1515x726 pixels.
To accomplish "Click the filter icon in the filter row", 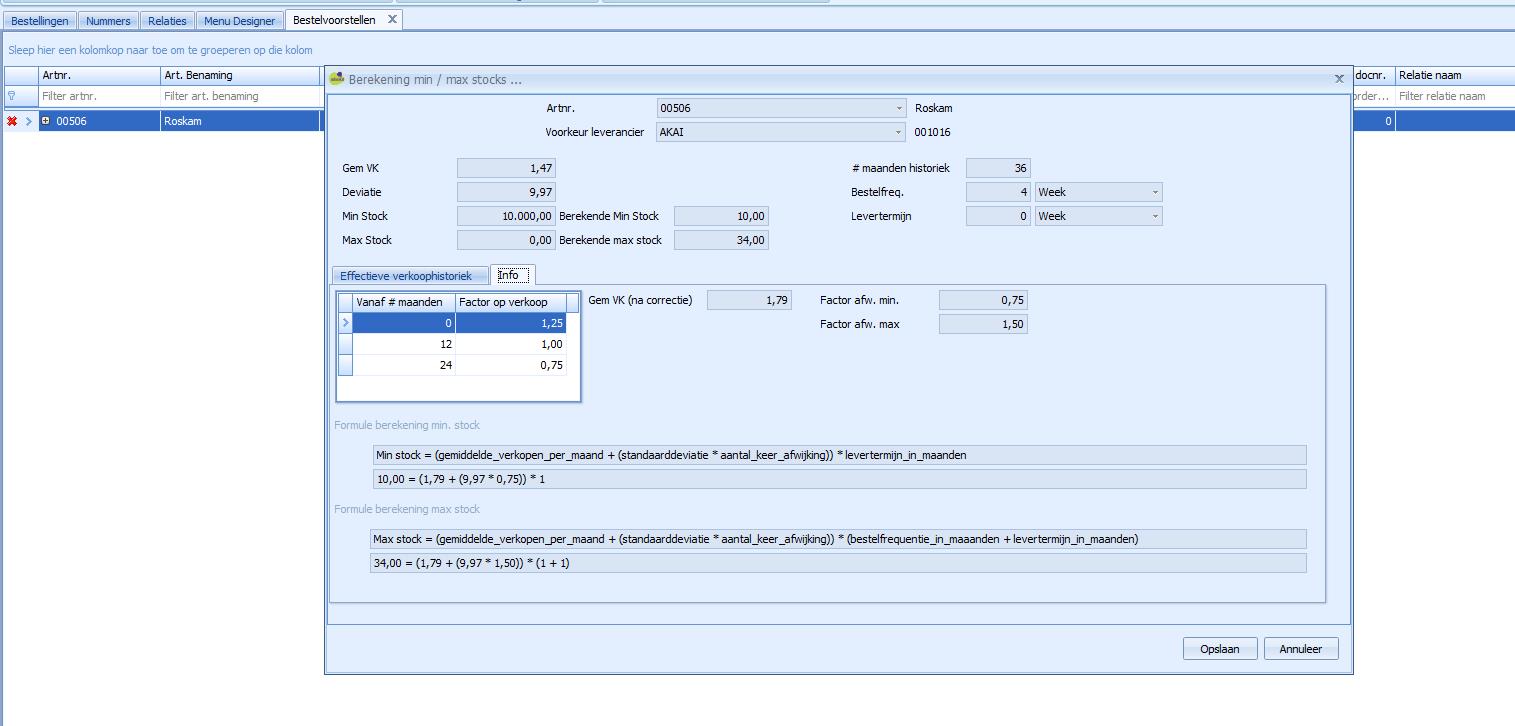I will (12, 97).
